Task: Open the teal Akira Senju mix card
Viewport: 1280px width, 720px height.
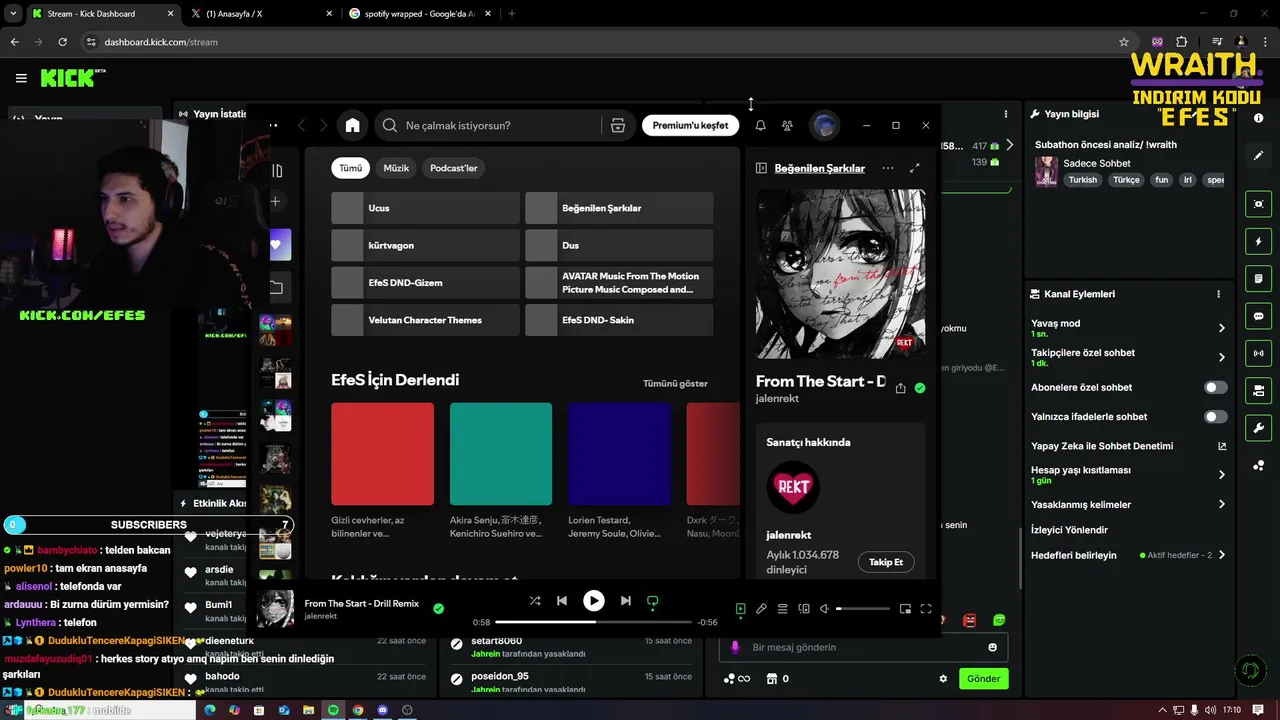Action: pos(501,454)
